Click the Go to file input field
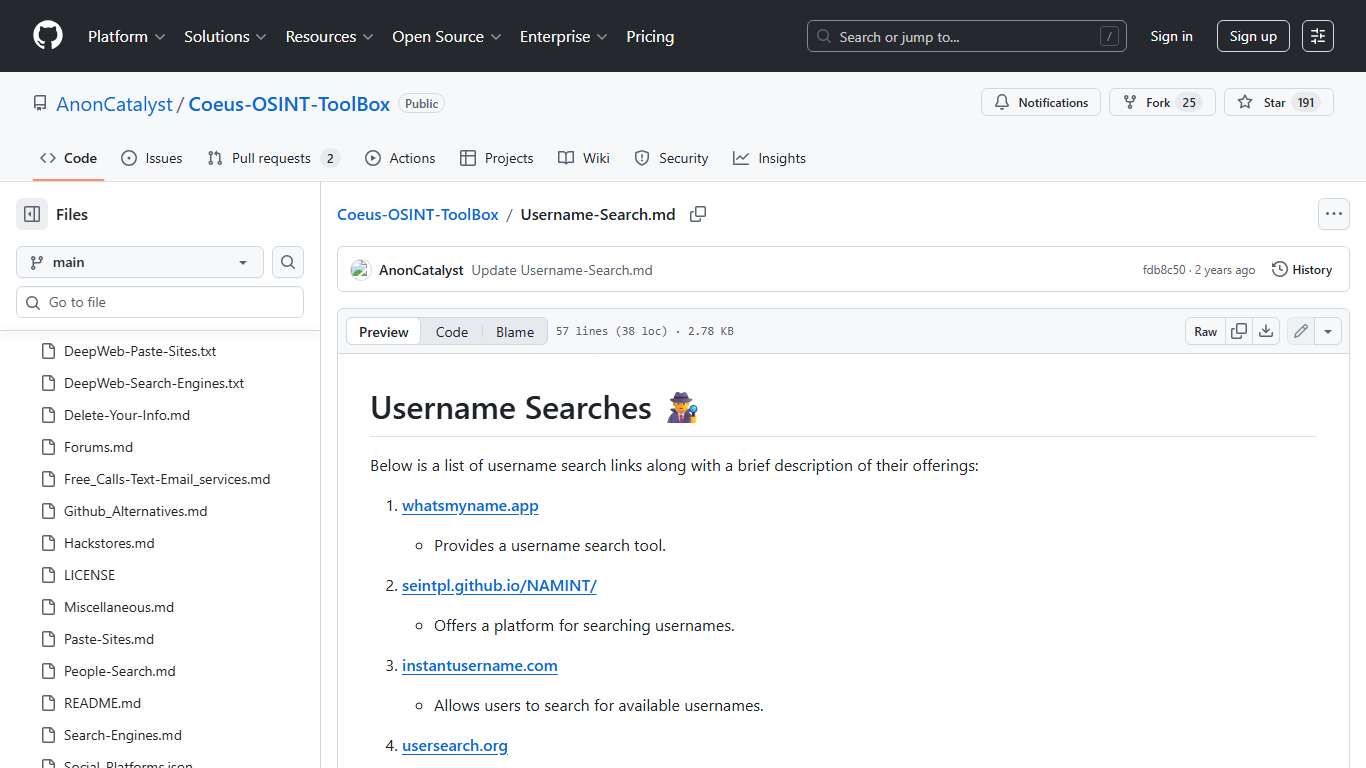Viewport: 1366px width, 768px height. tap(159, 301)
